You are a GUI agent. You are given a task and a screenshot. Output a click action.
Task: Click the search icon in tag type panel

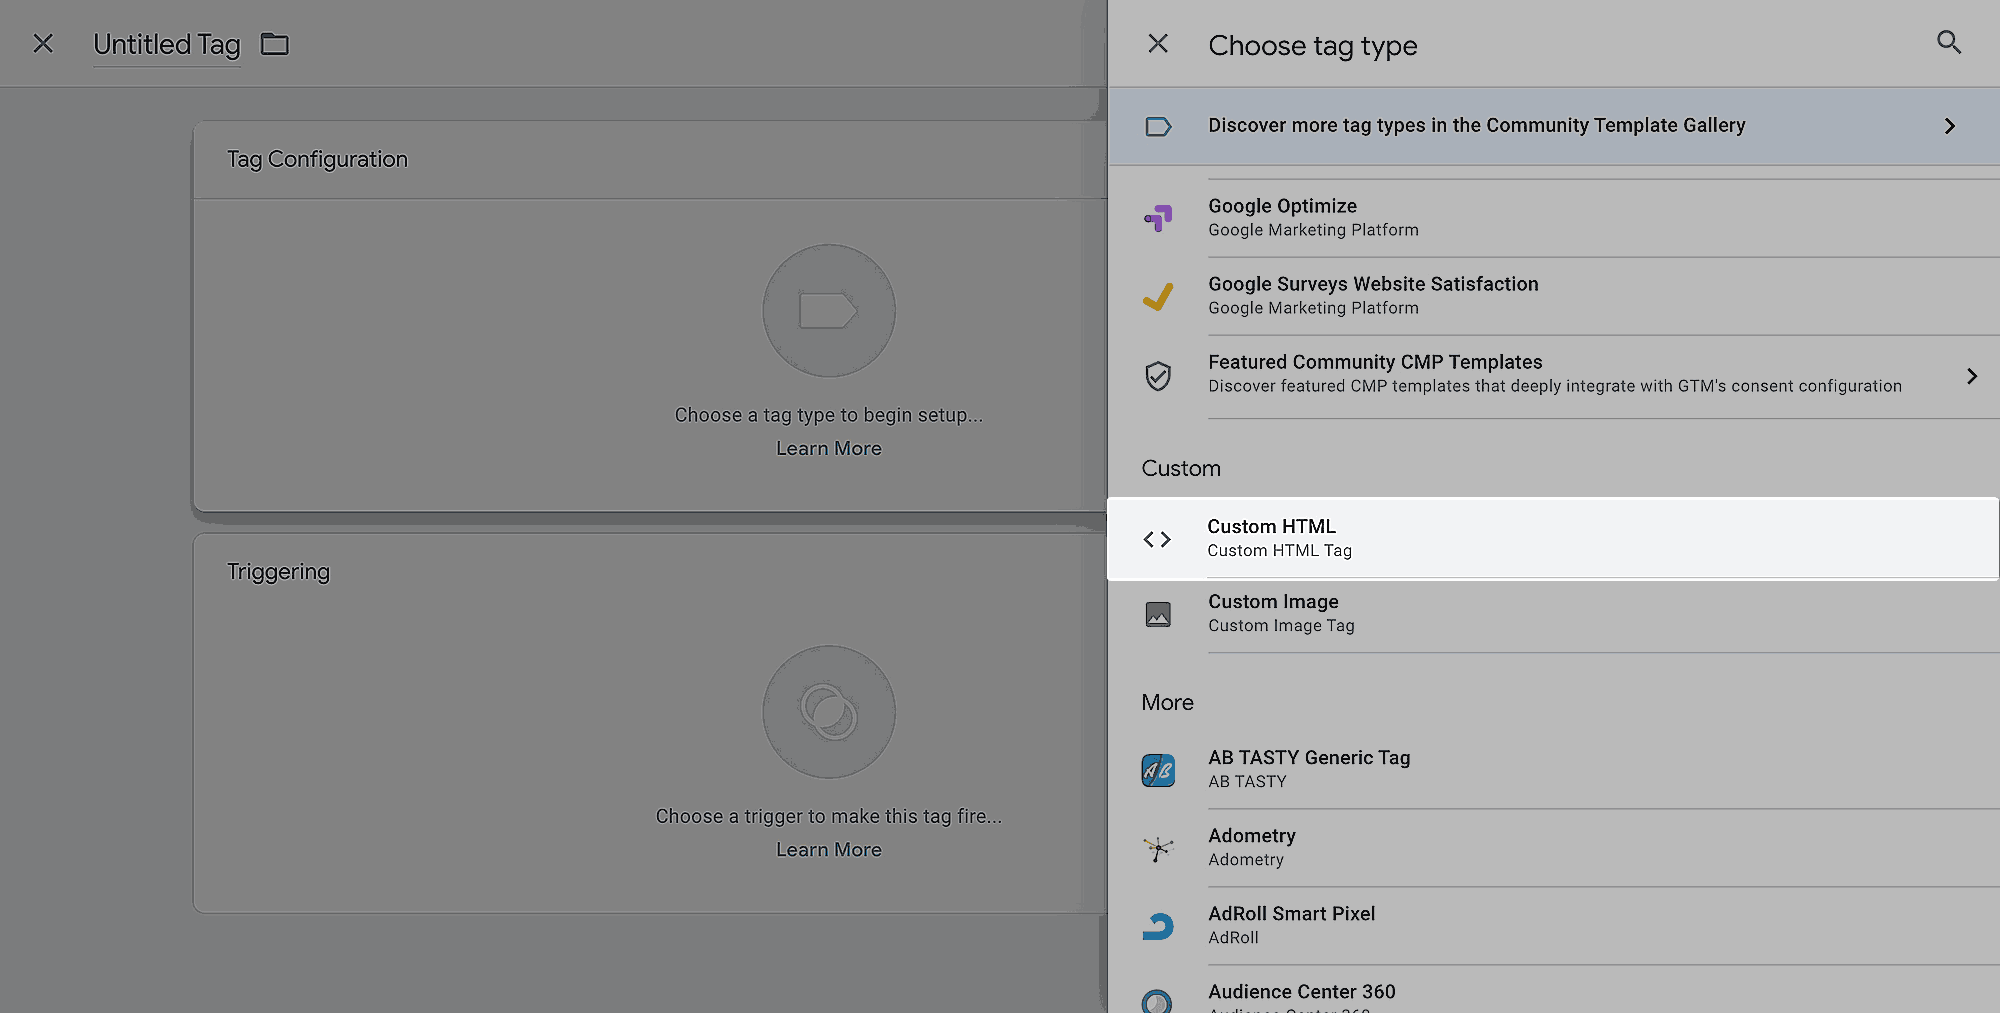[x=1948, y=43]
